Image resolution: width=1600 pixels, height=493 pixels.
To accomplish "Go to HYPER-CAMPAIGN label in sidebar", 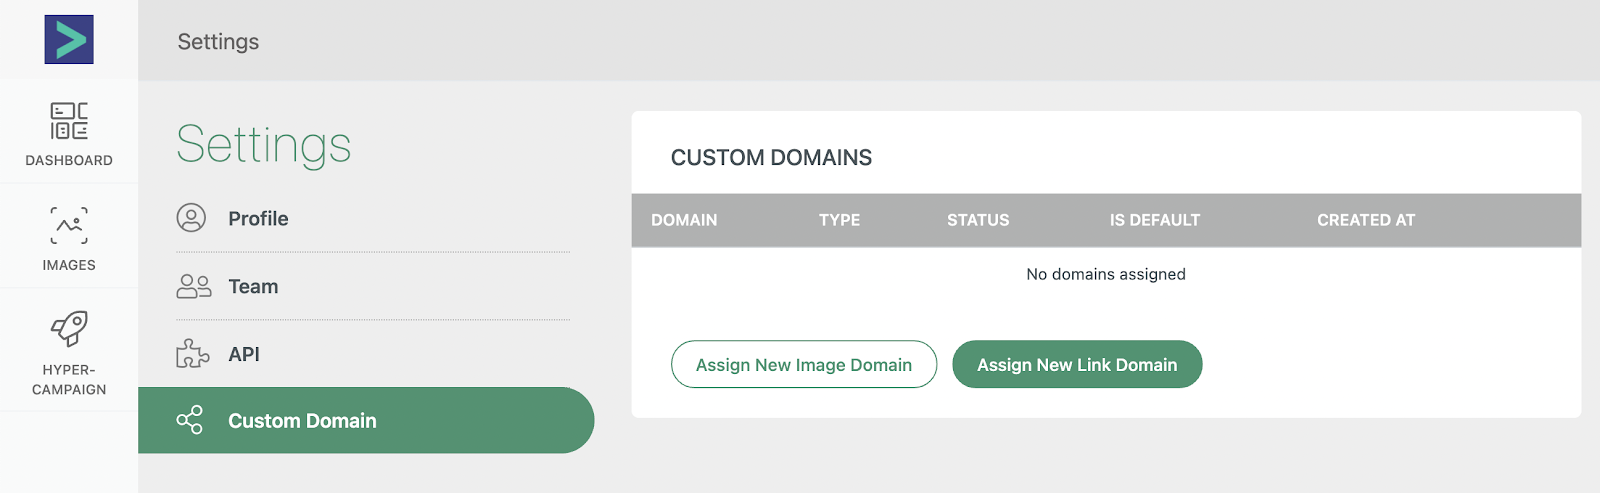I will [69, 379].
